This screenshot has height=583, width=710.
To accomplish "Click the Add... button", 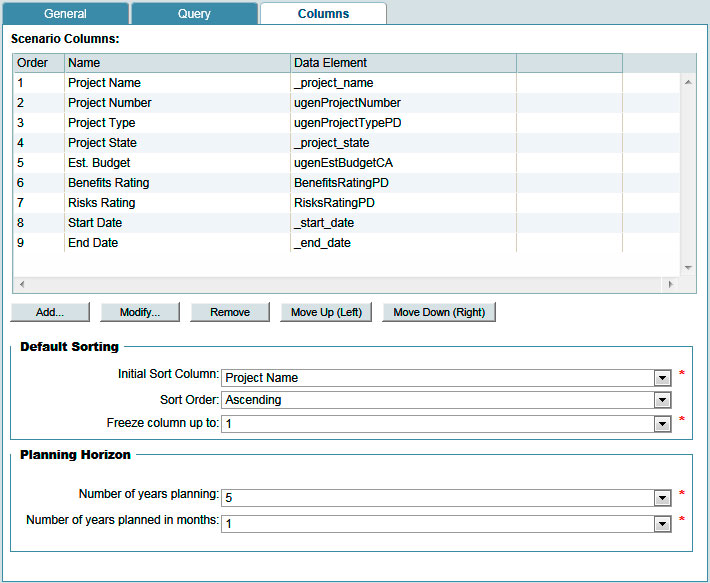I will click(50, 312).
